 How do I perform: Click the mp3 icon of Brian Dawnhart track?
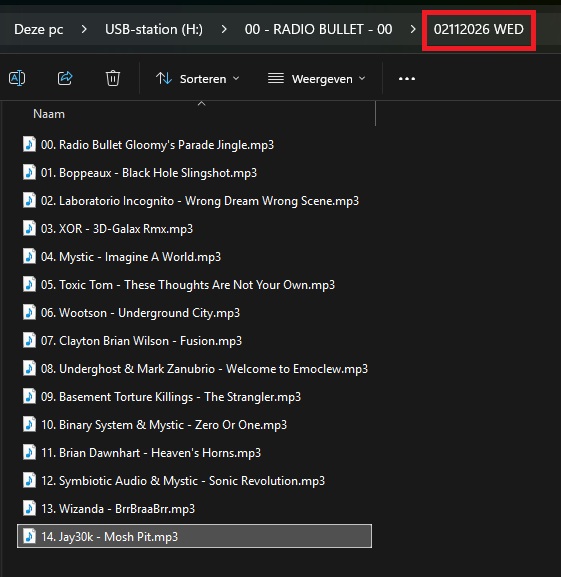tap(29, 452)
